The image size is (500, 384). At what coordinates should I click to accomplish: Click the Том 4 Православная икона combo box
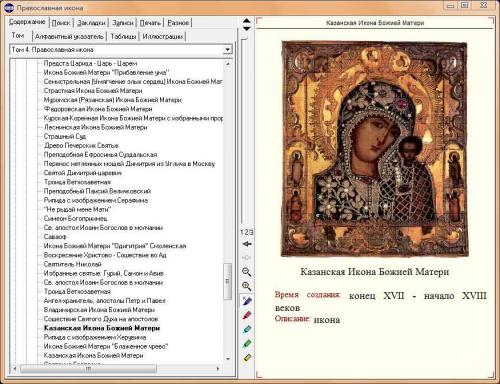click(121, 50)
